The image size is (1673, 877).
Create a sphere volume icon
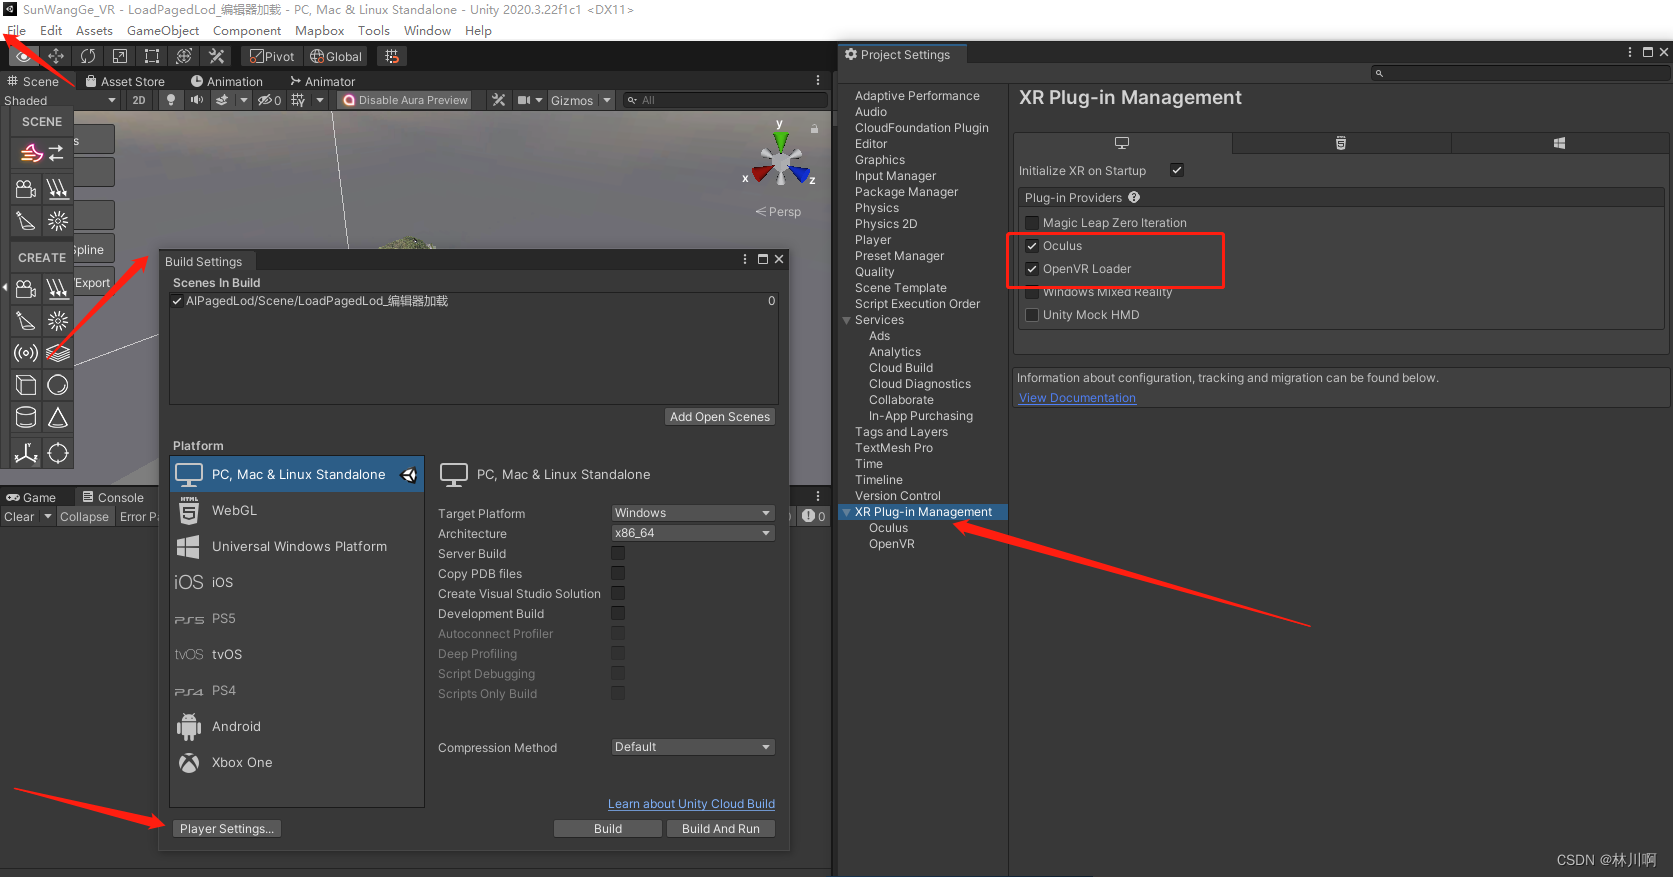(58, 385)
